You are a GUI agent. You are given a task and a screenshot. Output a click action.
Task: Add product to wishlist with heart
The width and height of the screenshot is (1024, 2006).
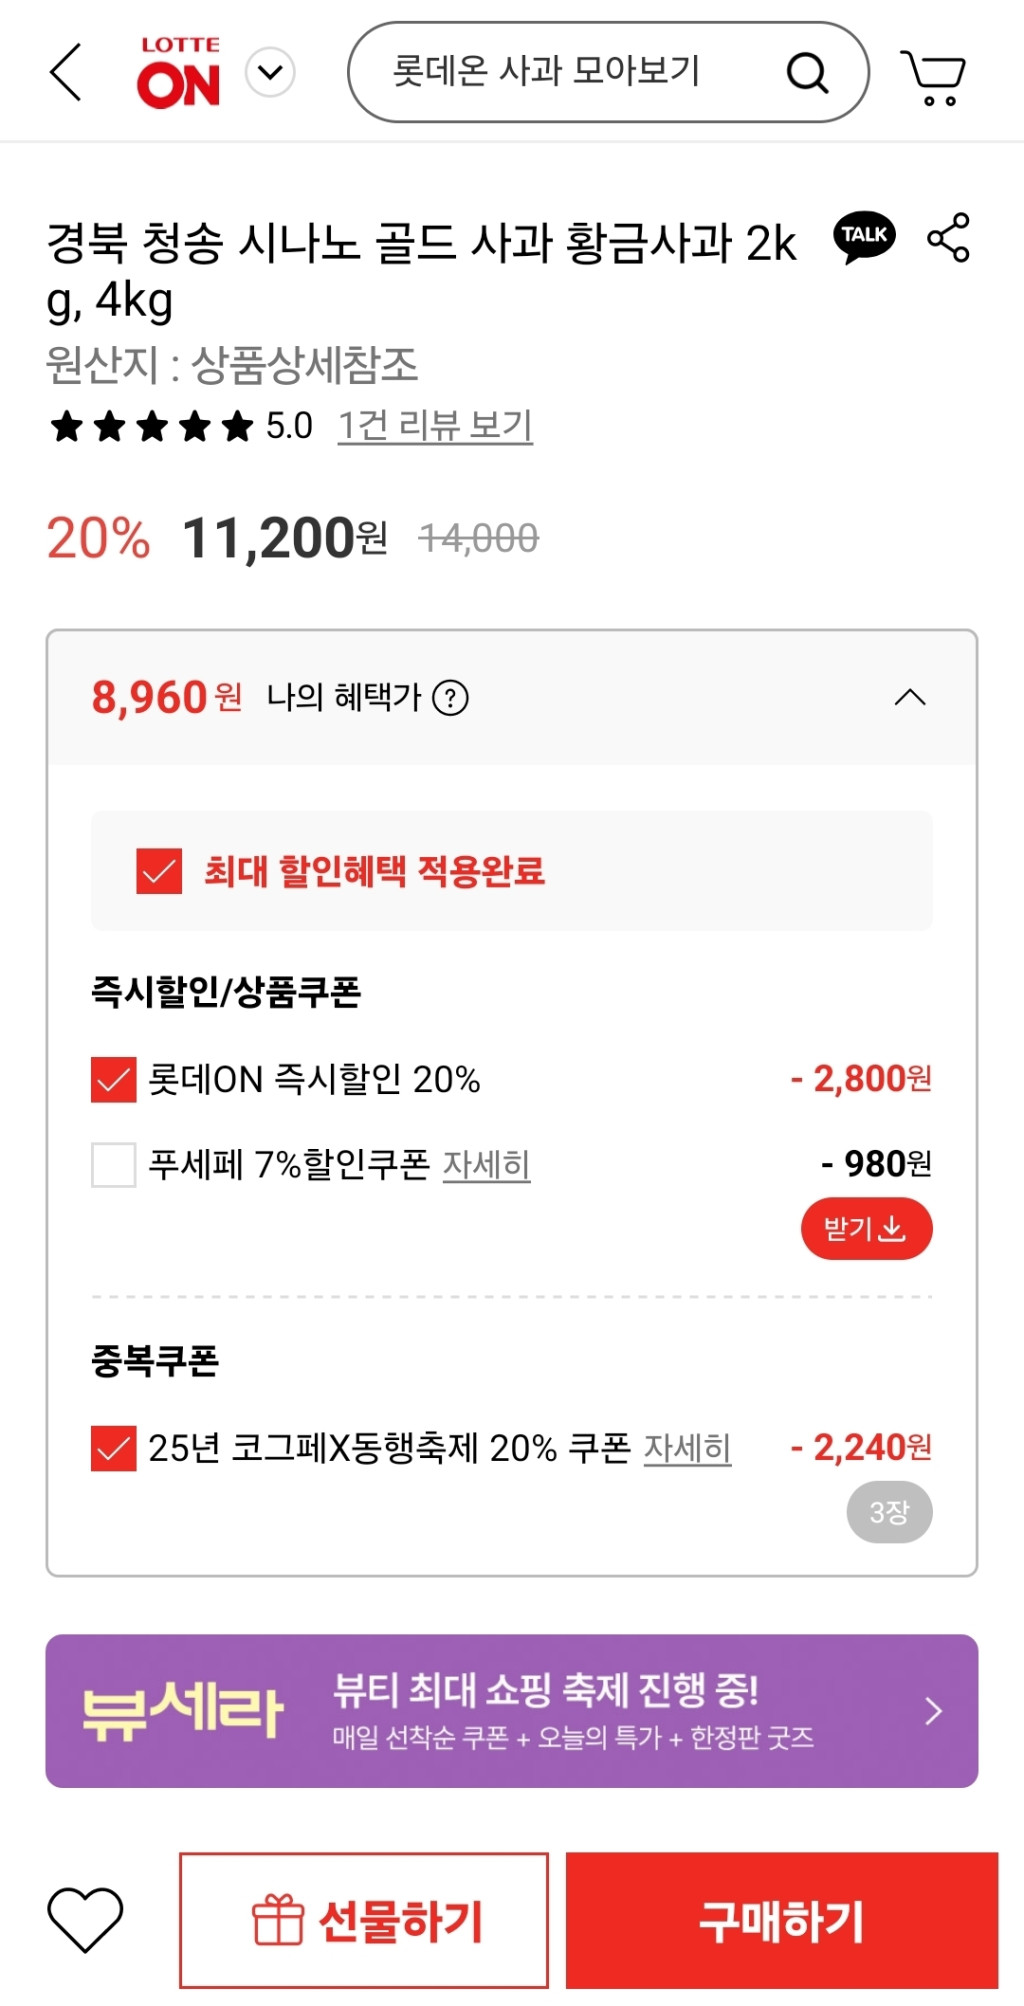85,1920
